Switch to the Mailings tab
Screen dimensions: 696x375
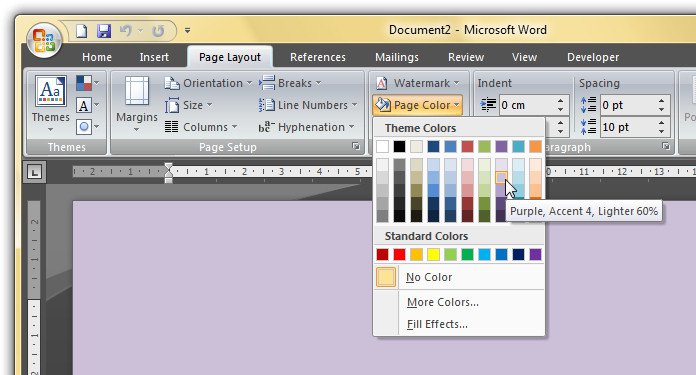click(397, 57)
